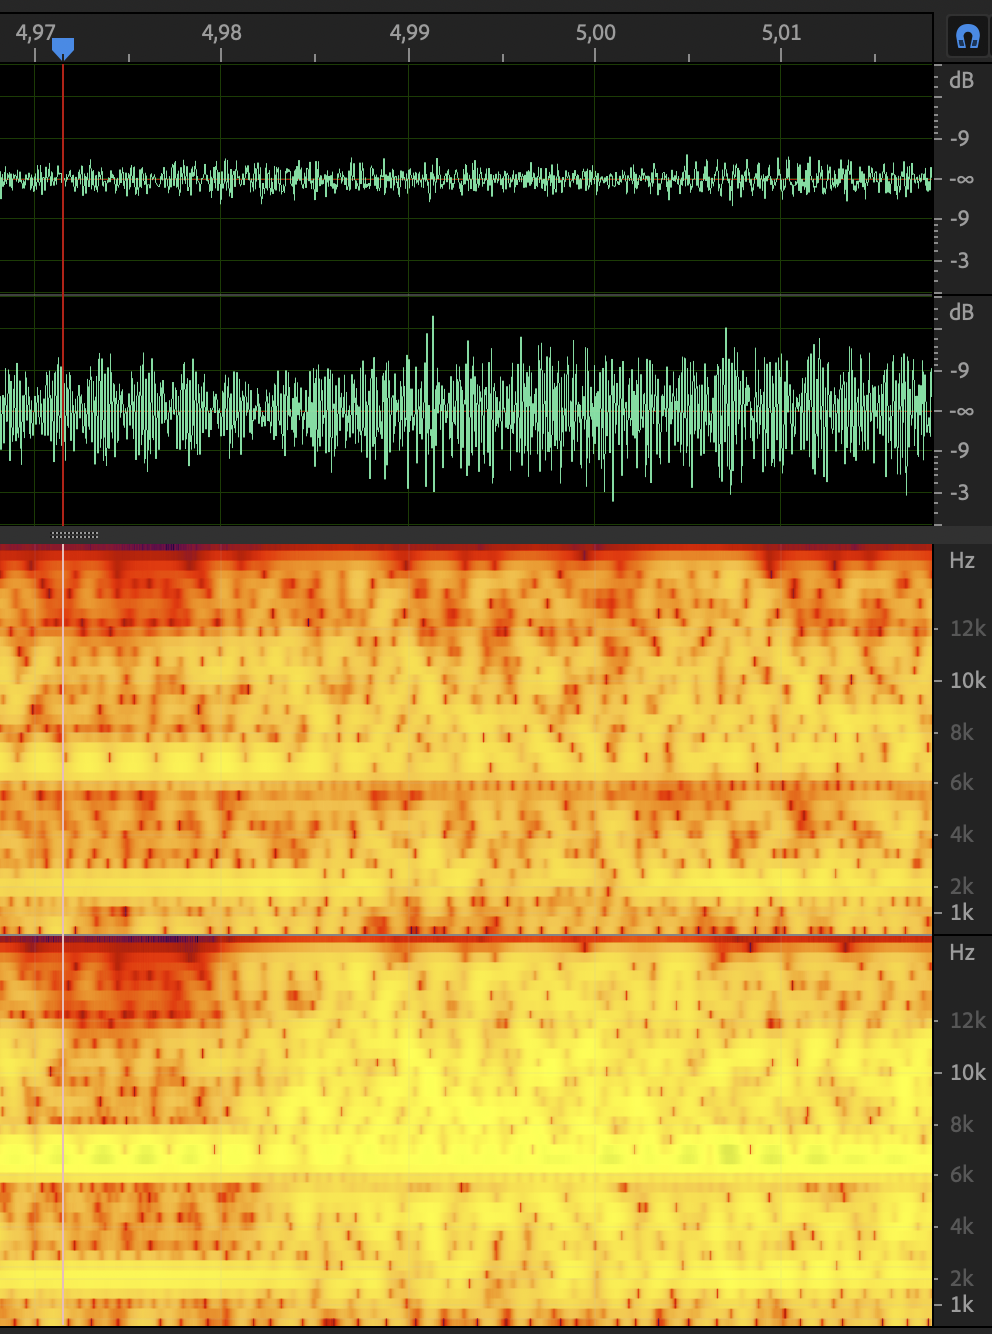Click the -3 mark on the top amplitude scale
This screenshot has height=1334, width=992.
959,261
